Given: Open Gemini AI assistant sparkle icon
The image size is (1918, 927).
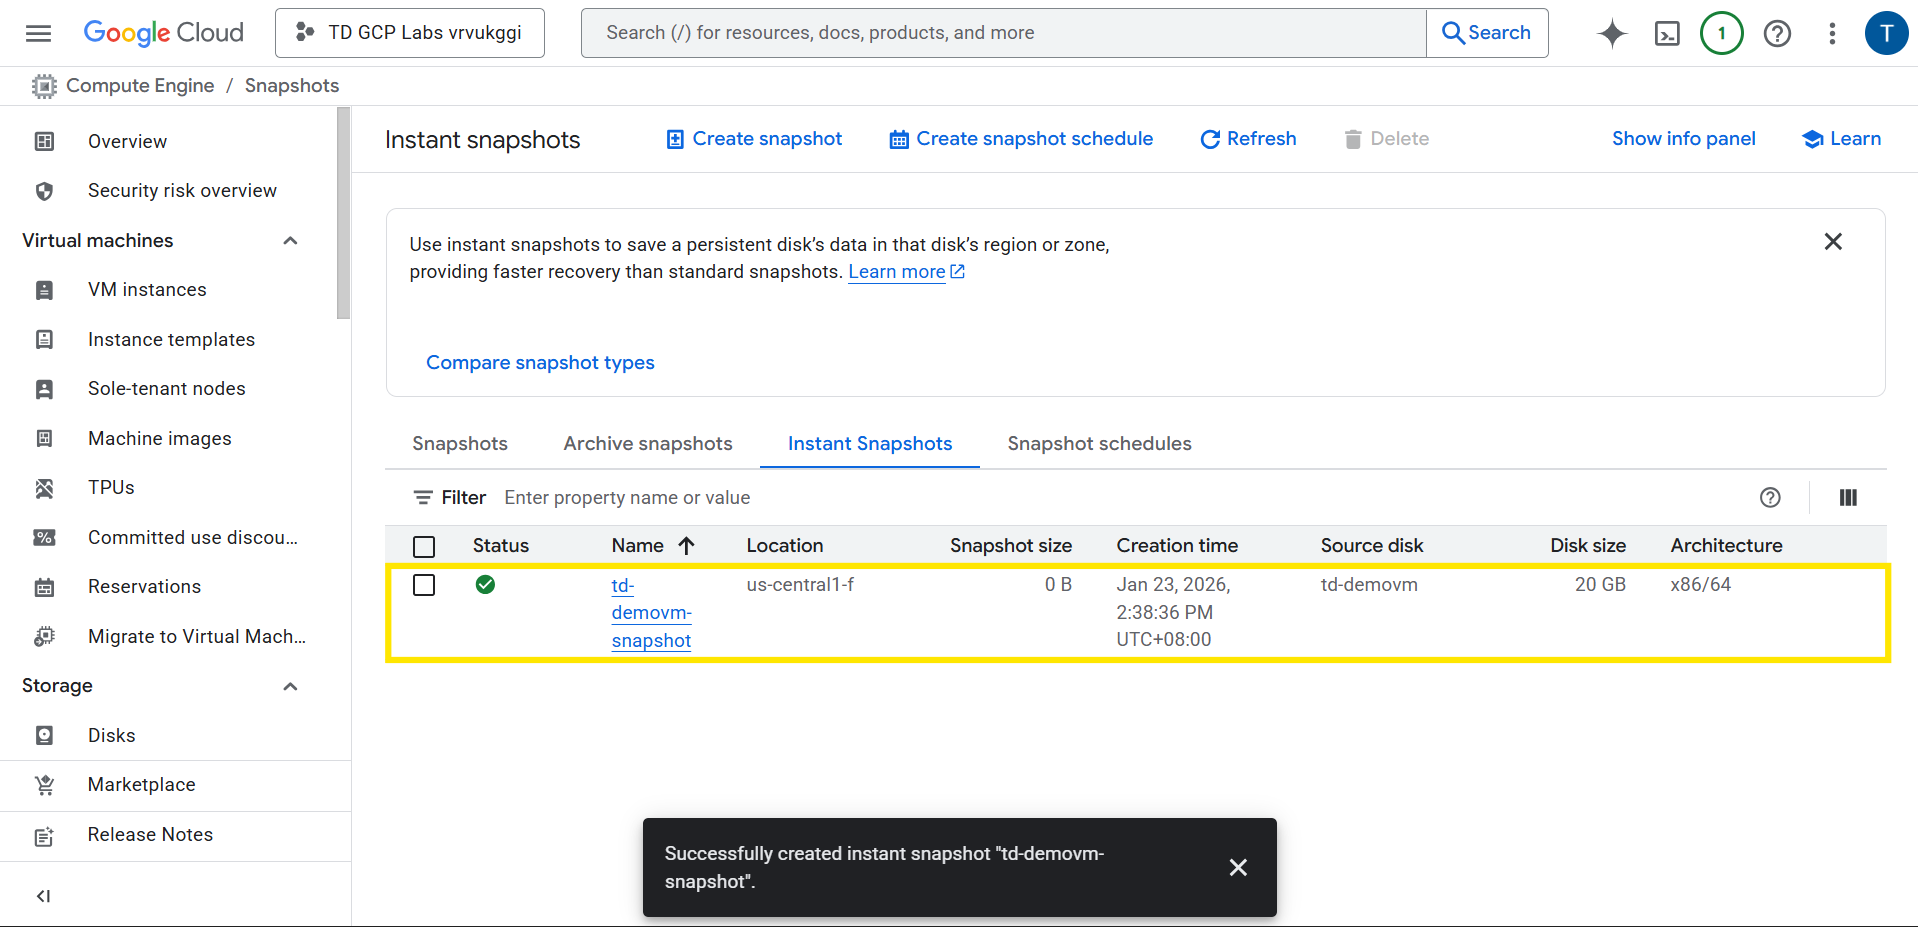Looking at the screenshot, I should [1611, 33].
